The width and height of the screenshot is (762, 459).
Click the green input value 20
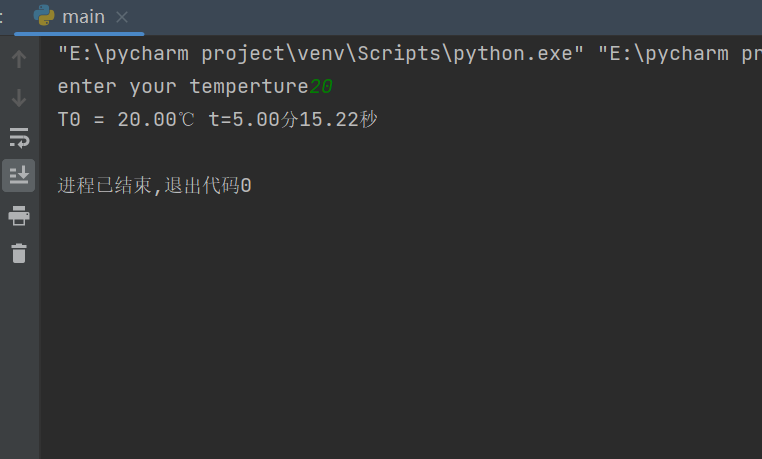tap(321, 87)
